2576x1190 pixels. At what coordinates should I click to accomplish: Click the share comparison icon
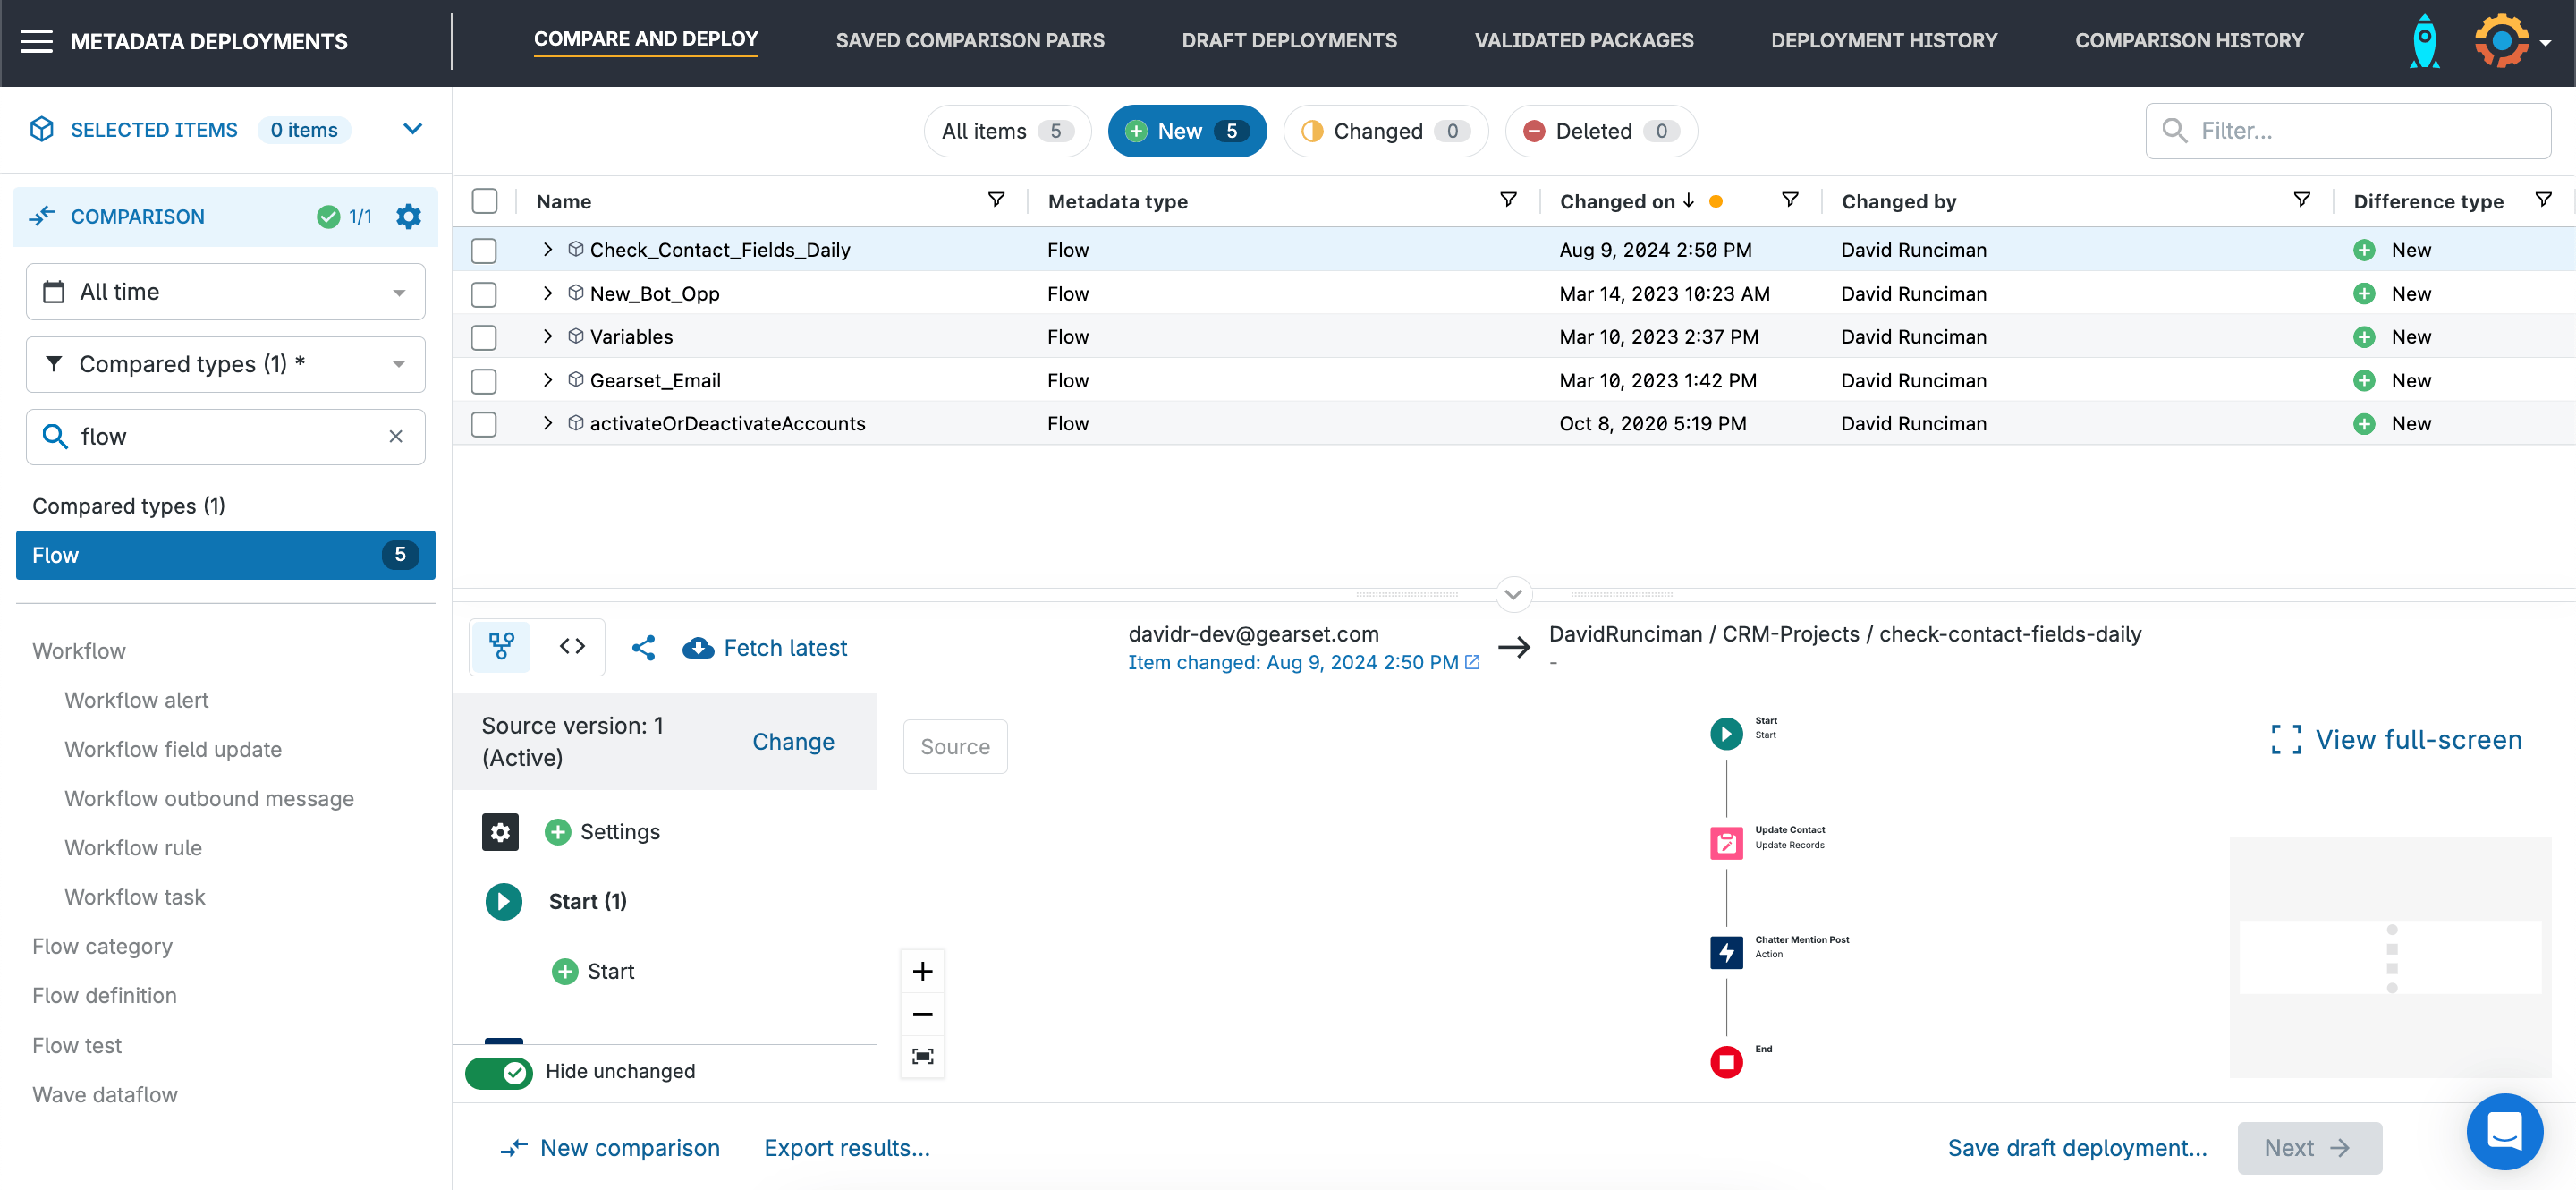coord(643,647)
